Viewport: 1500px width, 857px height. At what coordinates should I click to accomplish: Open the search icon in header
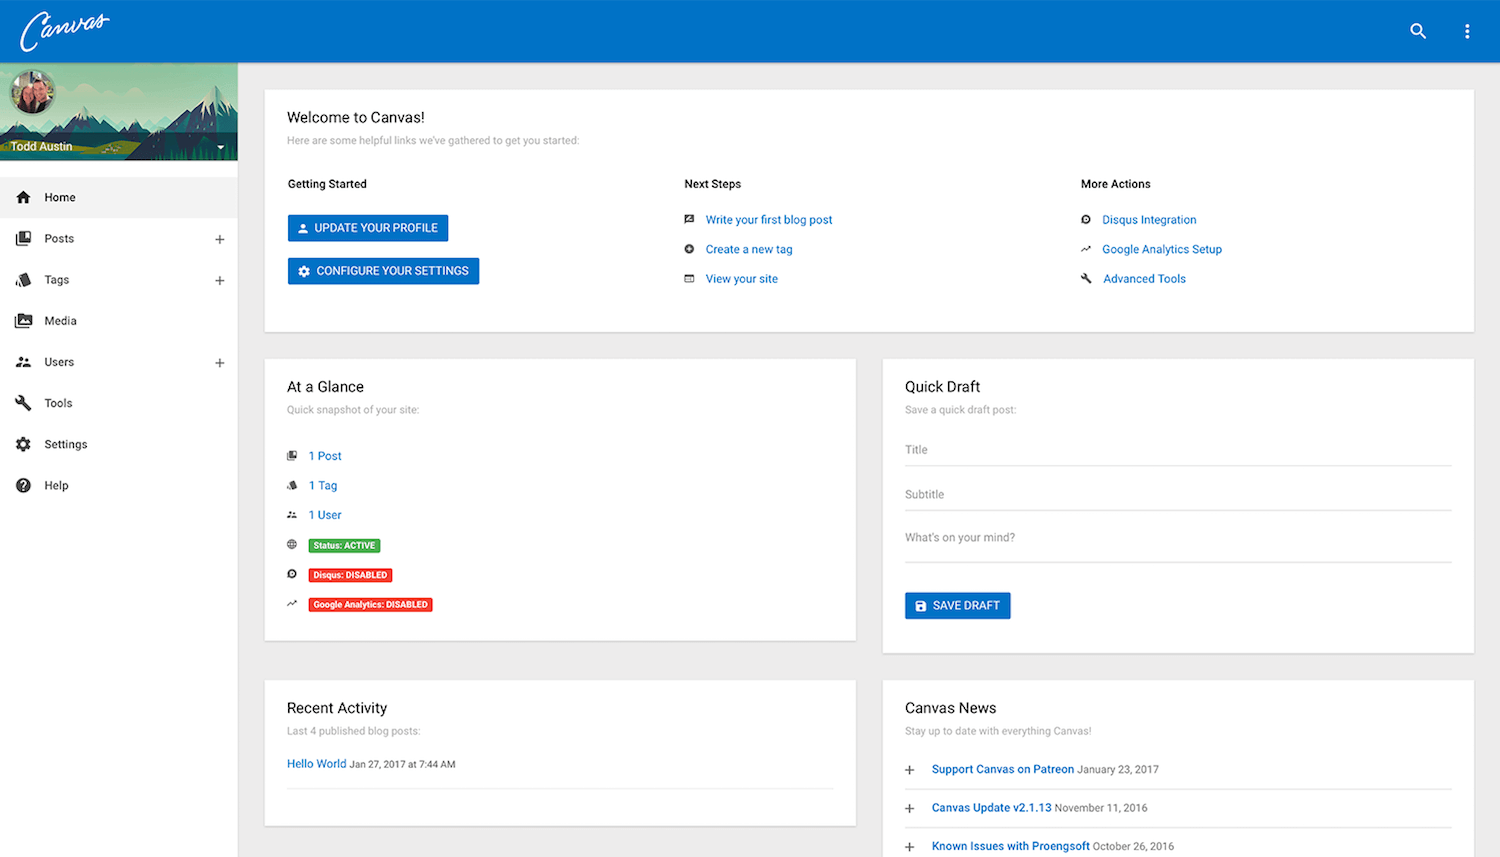pos(1418,31)
